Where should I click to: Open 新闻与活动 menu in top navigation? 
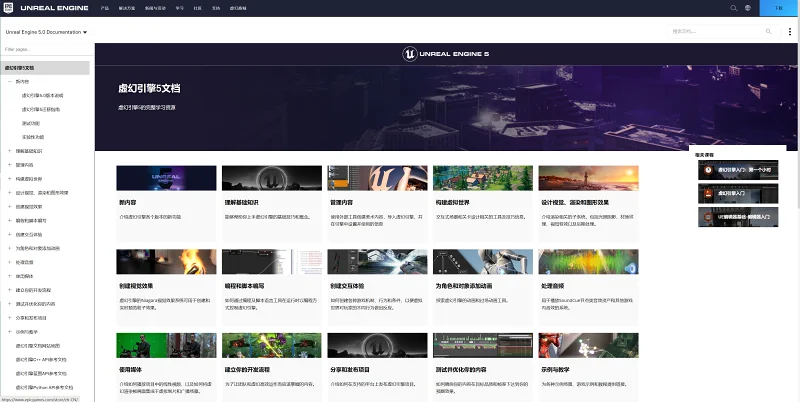[155, 8]
